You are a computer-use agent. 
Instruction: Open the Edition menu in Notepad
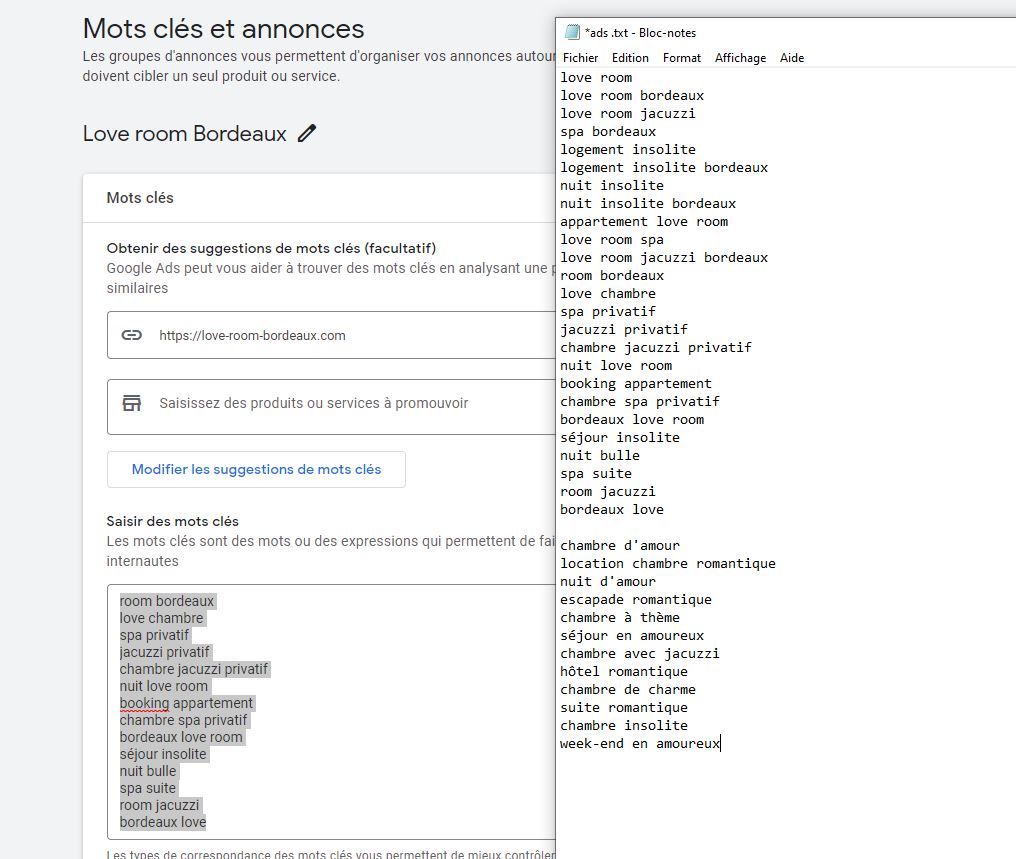[x=630, y=58]
